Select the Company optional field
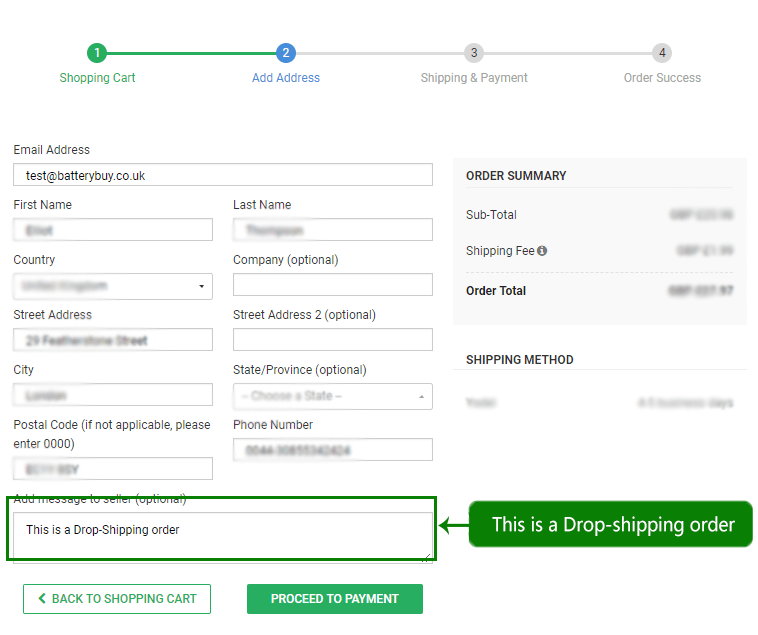The height and width of the screenshot is (635, 758). click(x=332, y=285)
